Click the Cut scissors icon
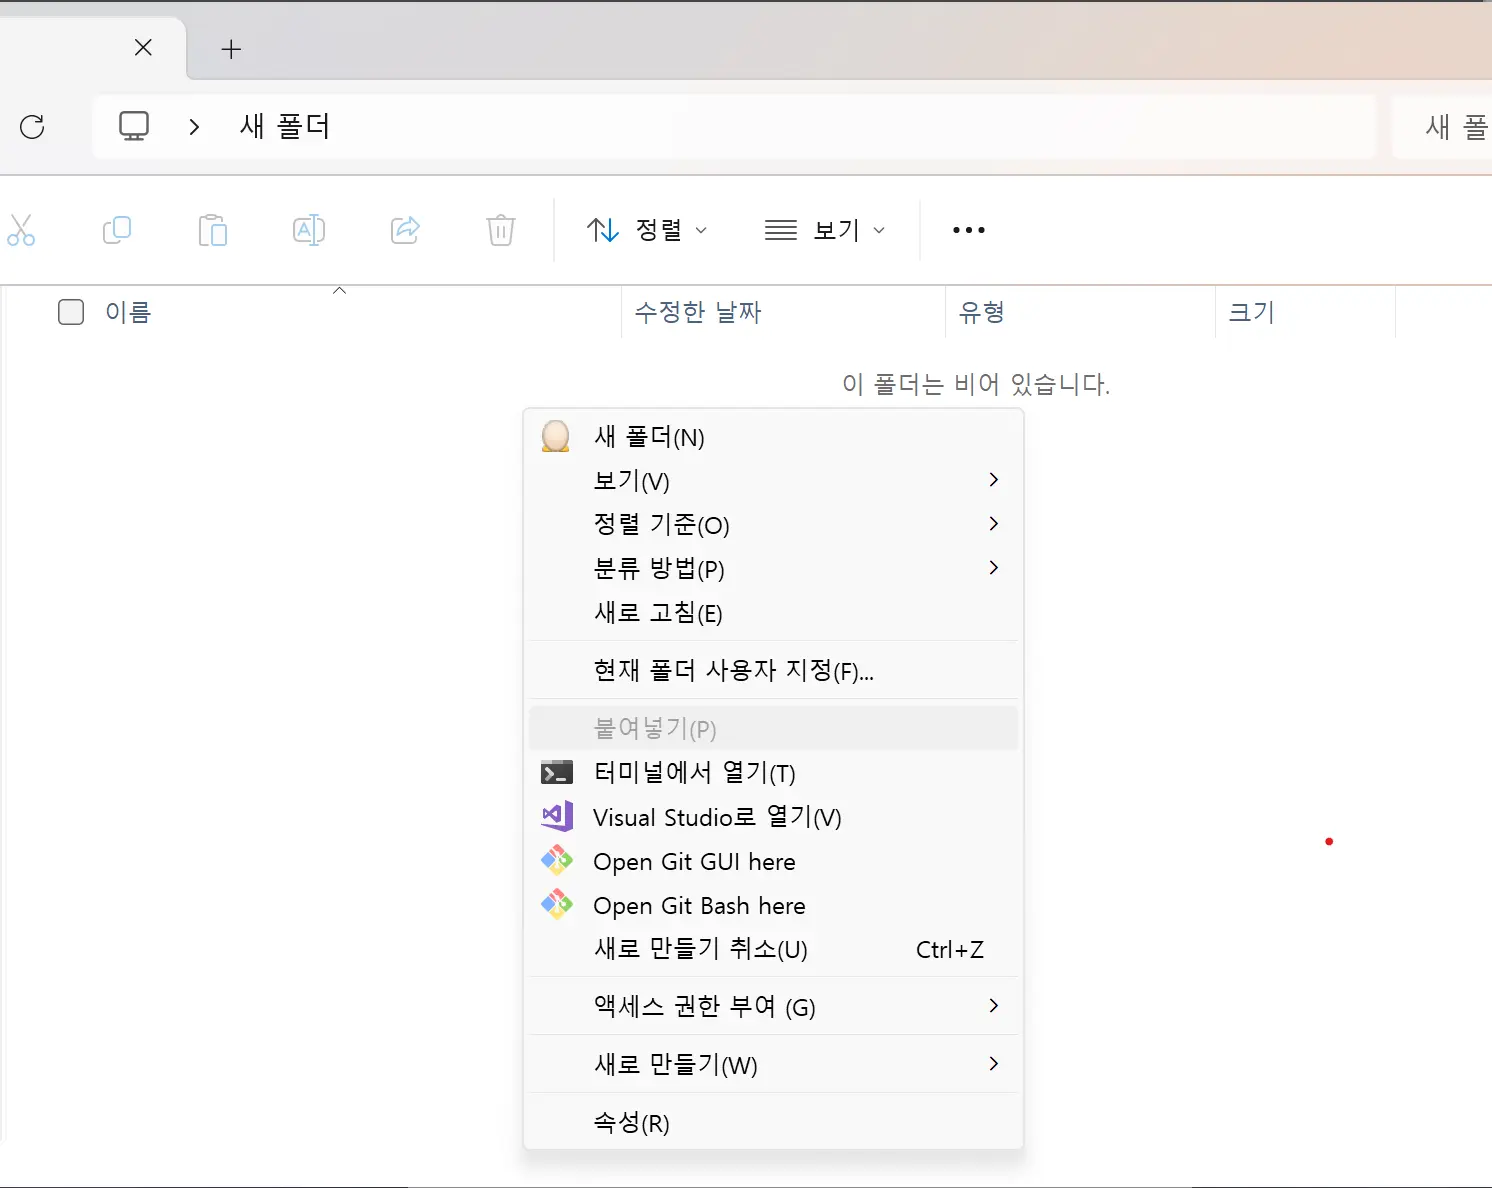This screenshot has height=1188, width=1492. (x=21, y=230)
